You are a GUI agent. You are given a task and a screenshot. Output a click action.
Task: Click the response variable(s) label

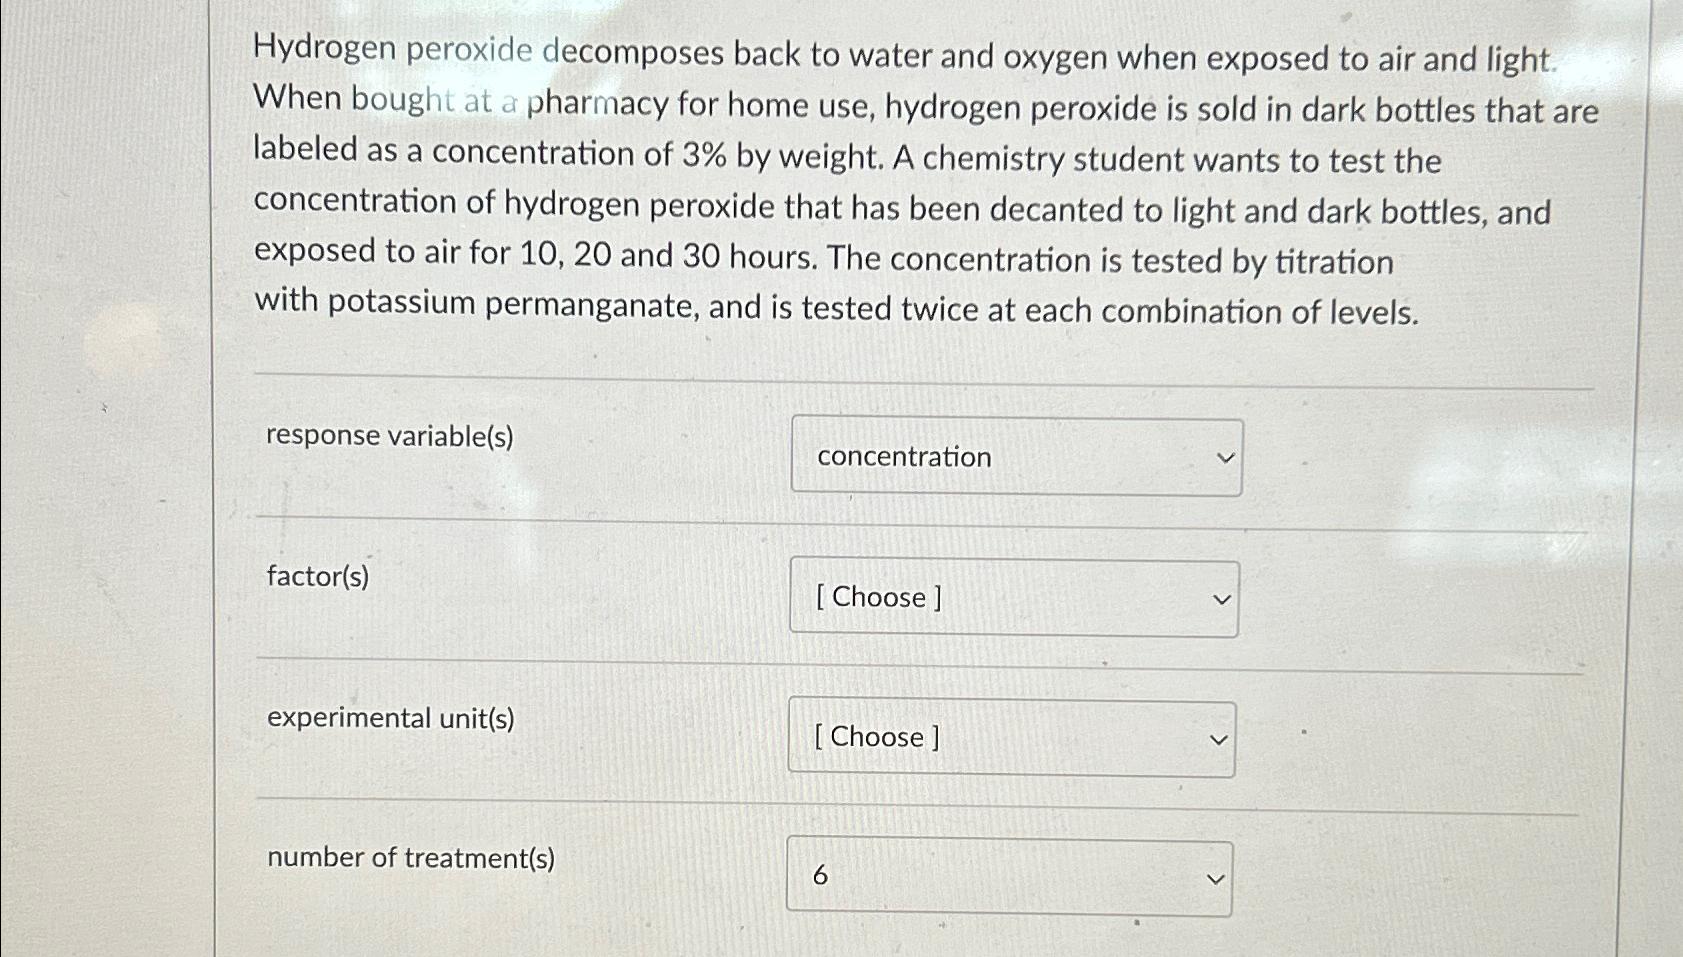(389, 436)
